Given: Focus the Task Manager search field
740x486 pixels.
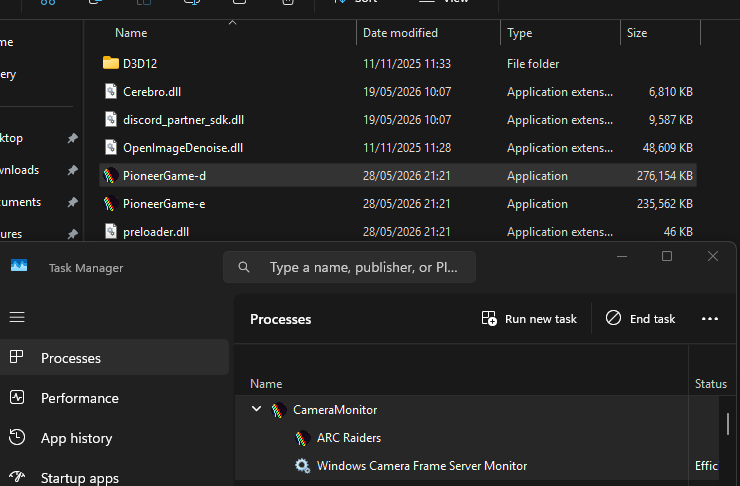Looking at the screenshot, I should click(x=349, y=267).
